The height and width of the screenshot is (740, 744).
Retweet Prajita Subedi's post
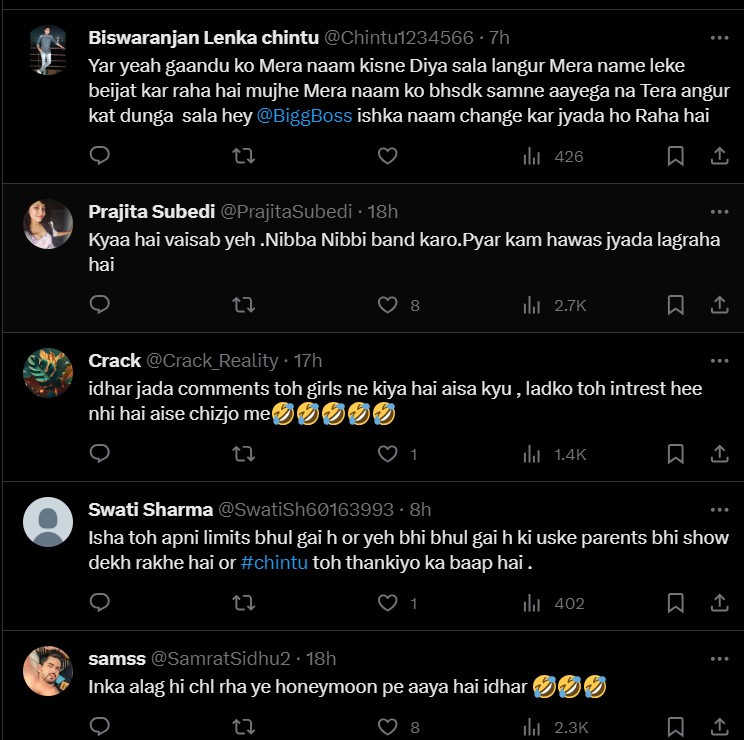[x=243, y=305]
